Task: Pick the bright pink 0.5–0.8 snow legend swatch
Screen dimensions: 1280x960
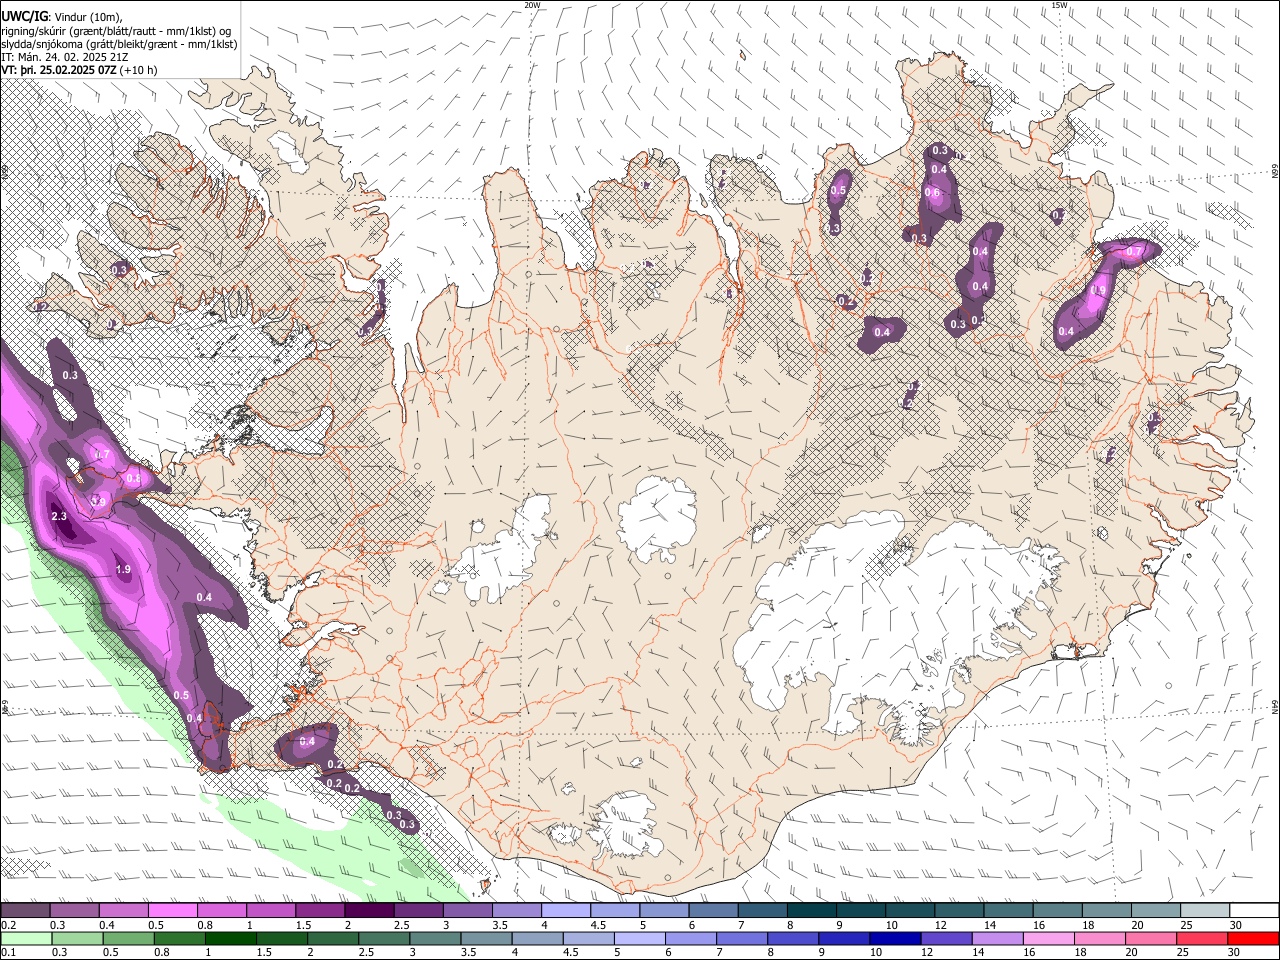Action: (172, 910)
